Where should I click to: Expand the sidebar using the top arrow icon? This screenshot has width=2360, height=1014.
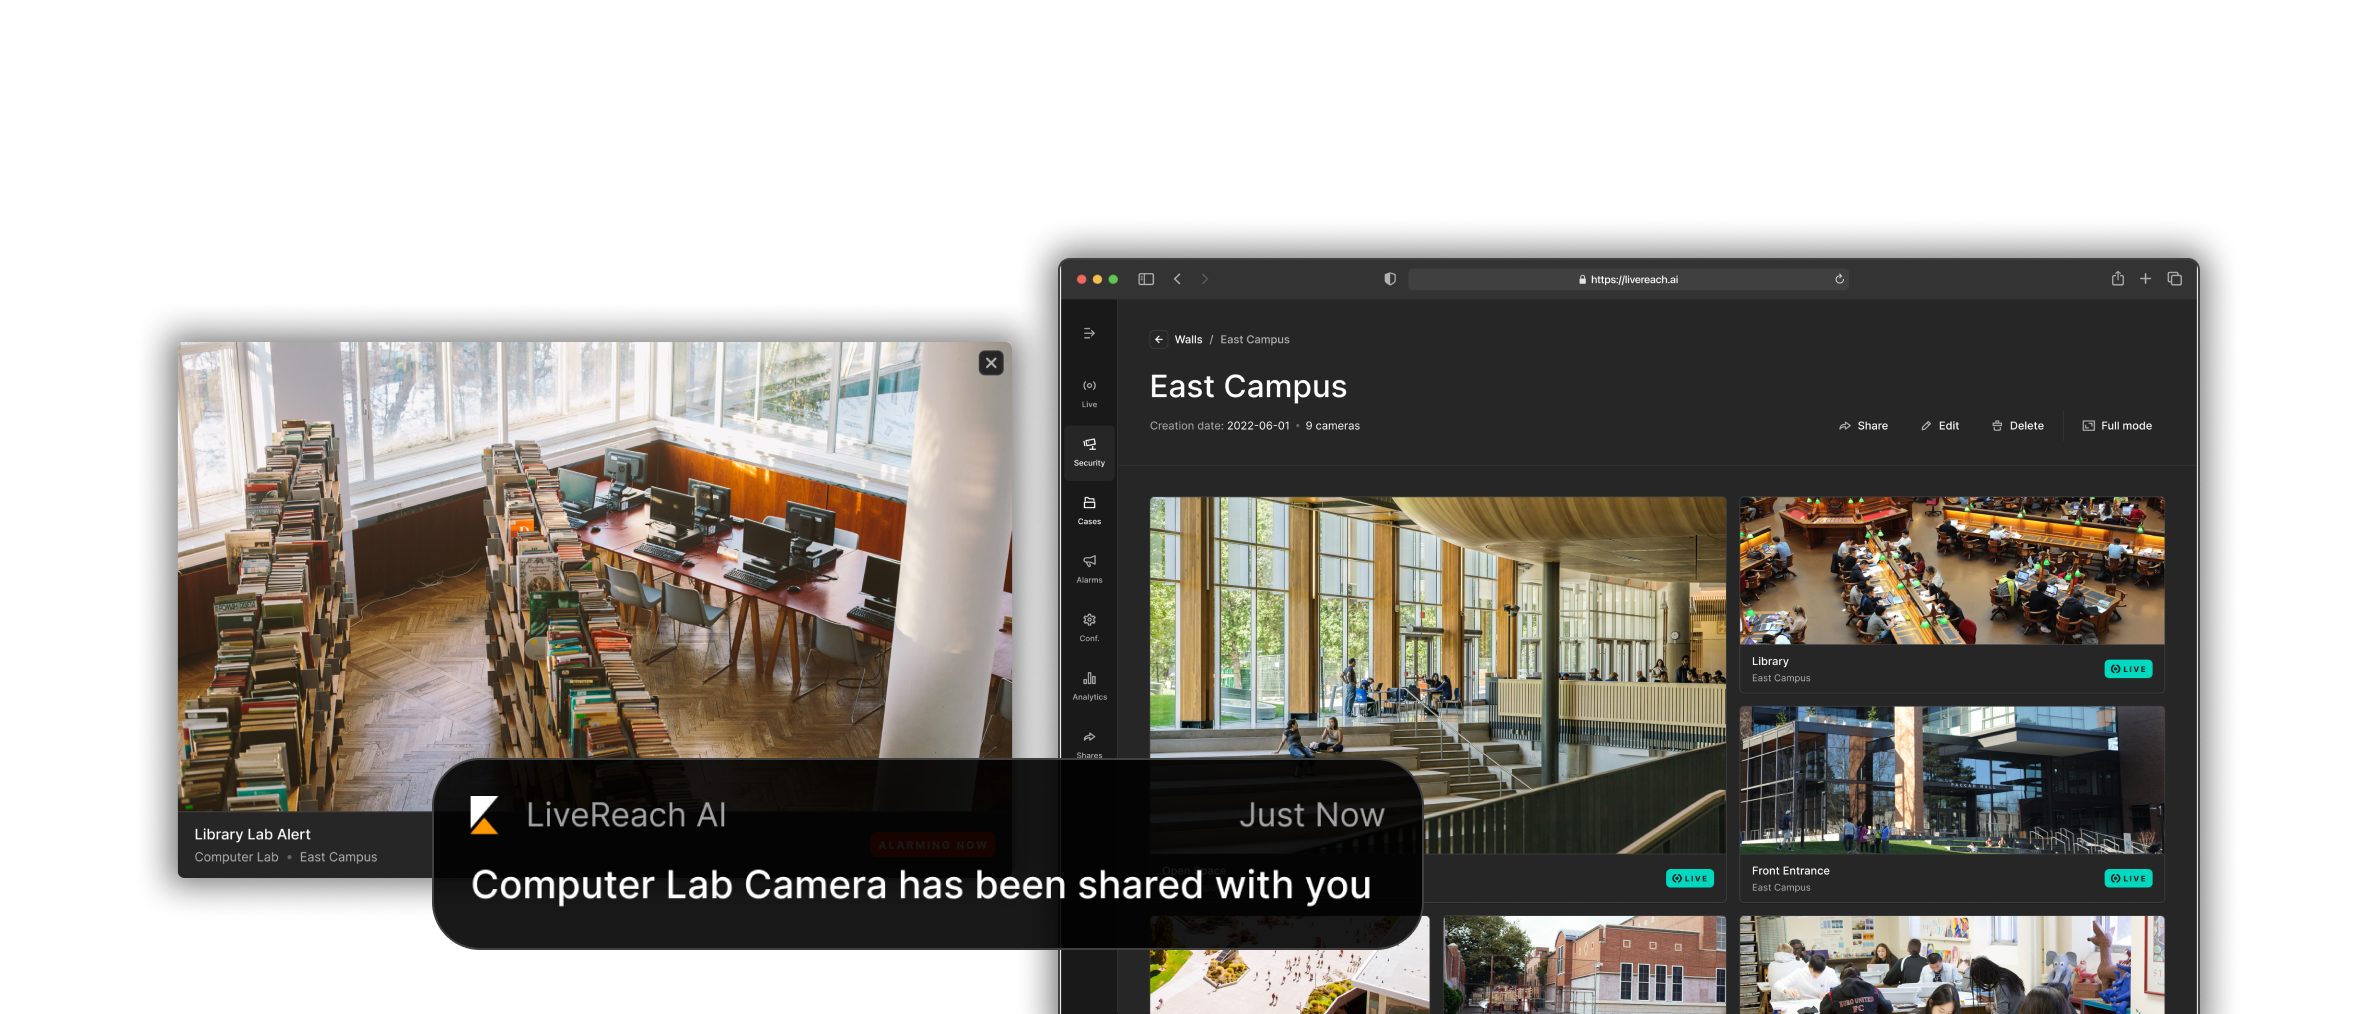click(1089, 333)
